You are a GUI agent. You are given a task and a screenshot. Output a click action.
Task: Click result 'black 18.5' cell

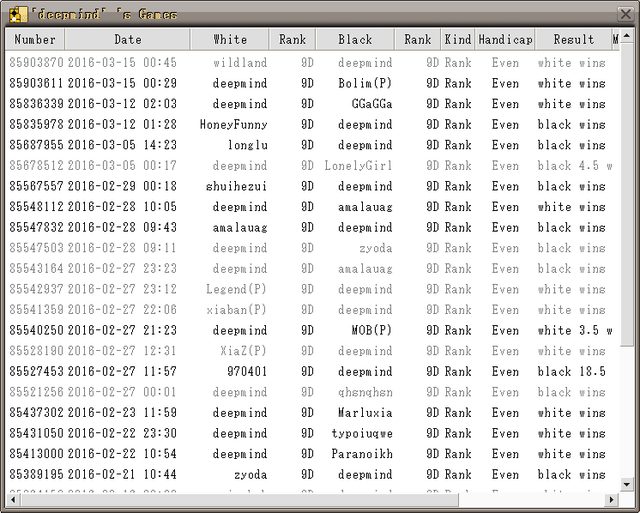(x=571, y=371)
